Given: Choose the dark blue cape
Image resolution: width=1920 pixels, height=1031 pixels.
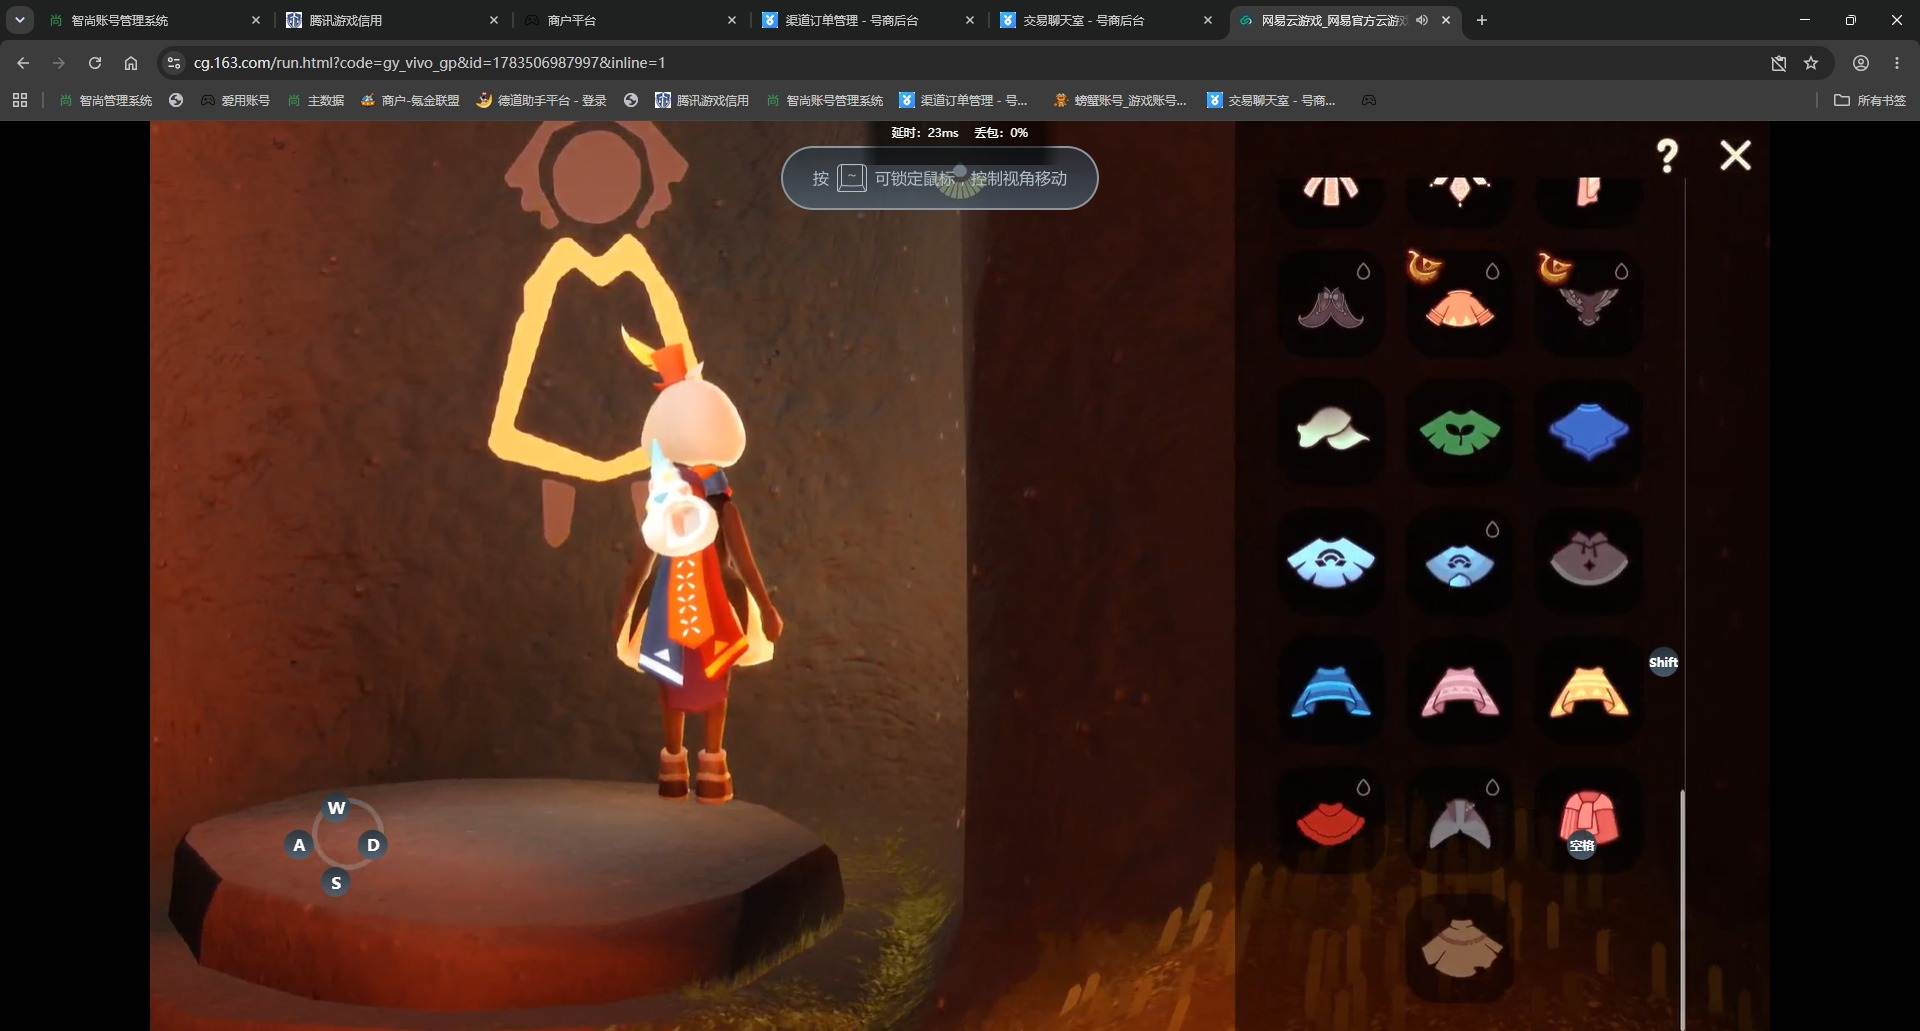Looking at the screenshot, I should [x=1588, y=431].
